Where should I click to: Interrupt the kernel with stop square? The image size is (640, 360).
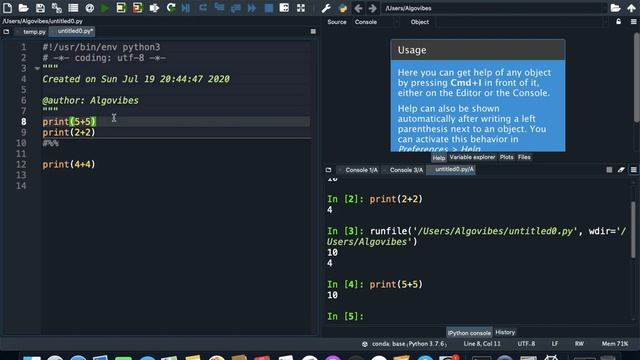tap(609, 170)
